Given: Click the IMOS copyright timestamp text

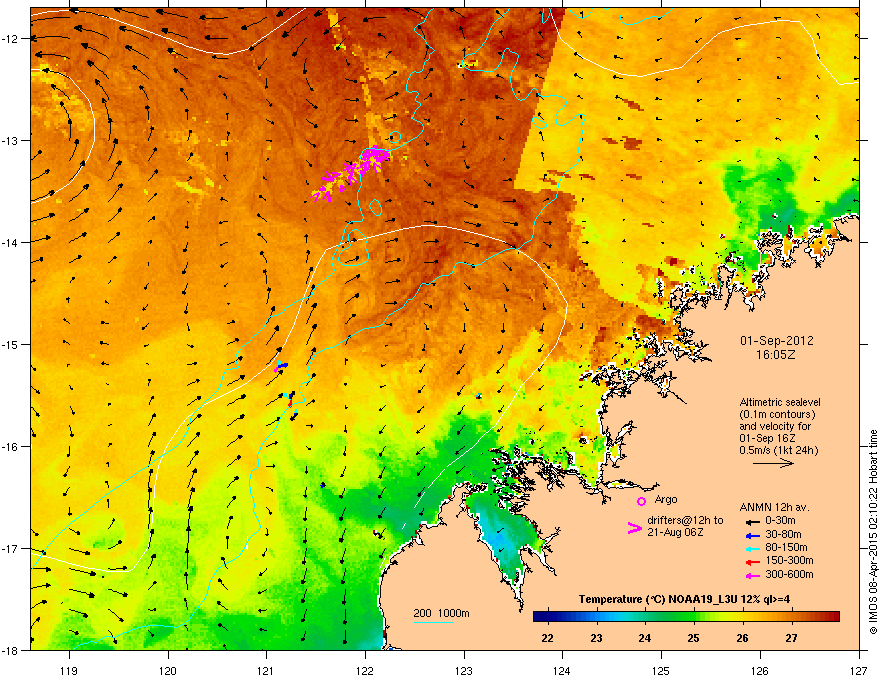Looking at the screenshot, I should point(873,532).
